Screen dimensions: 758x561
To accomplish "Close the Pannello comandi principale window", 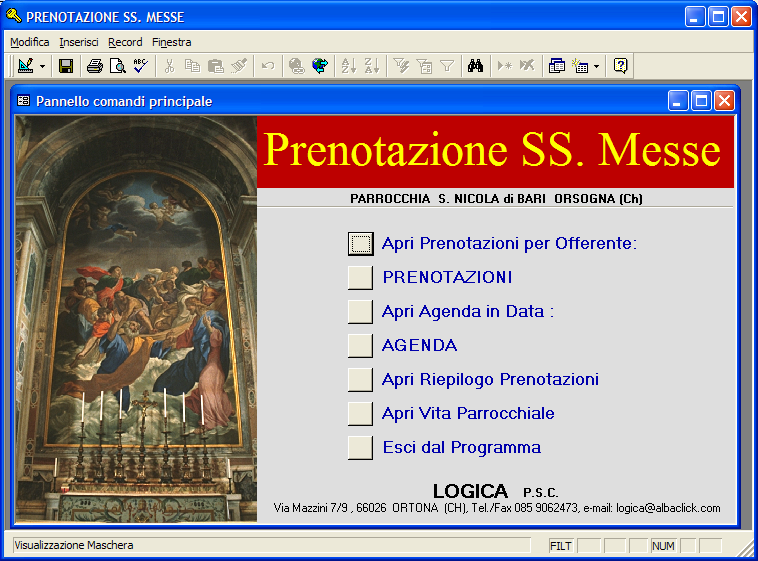I will coord(724,101).
